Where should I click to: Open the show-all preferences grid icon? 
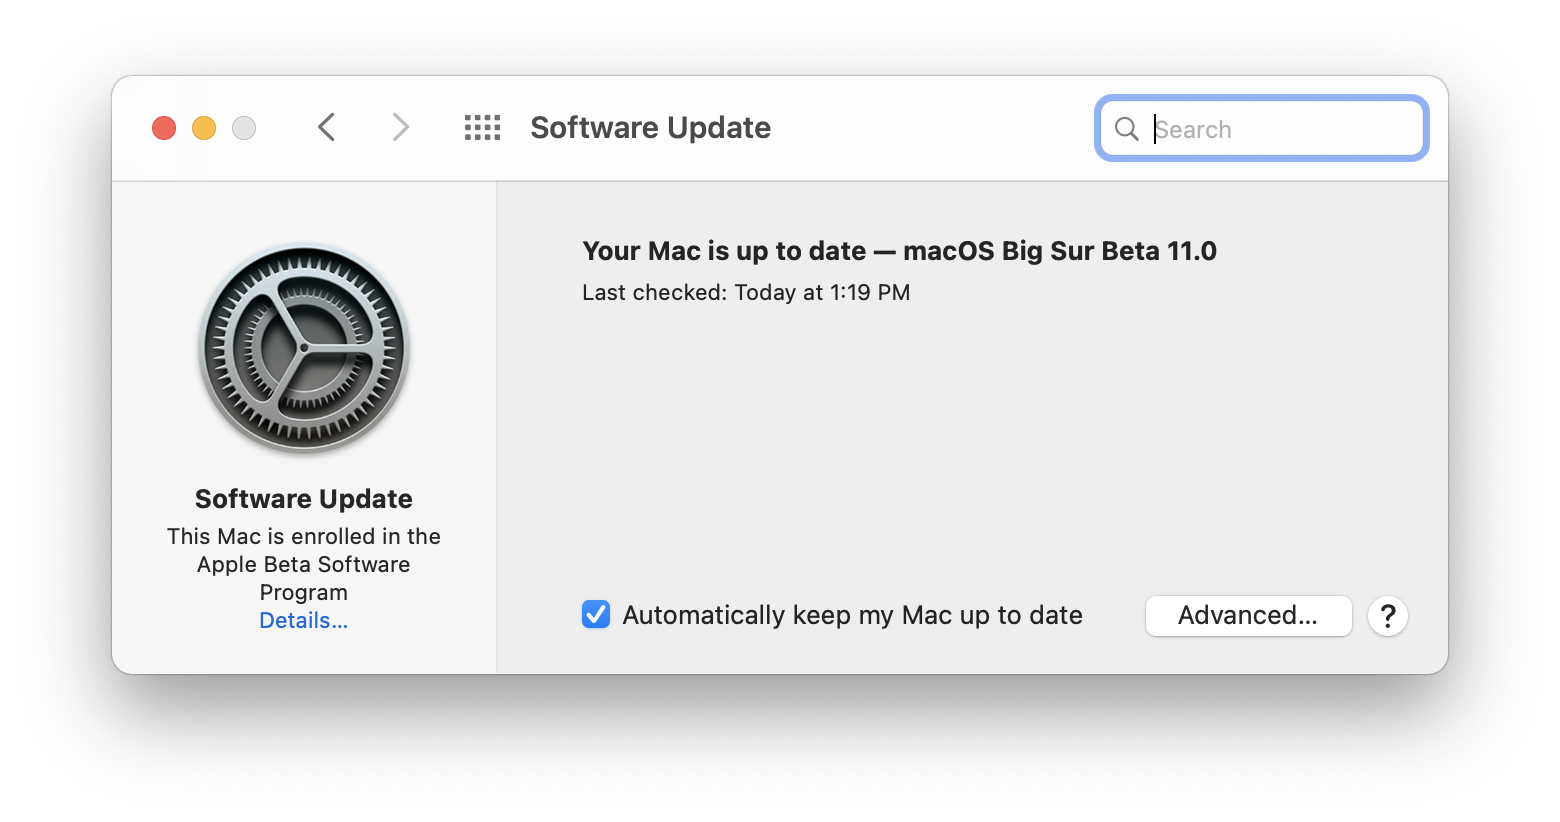(482, 127)
